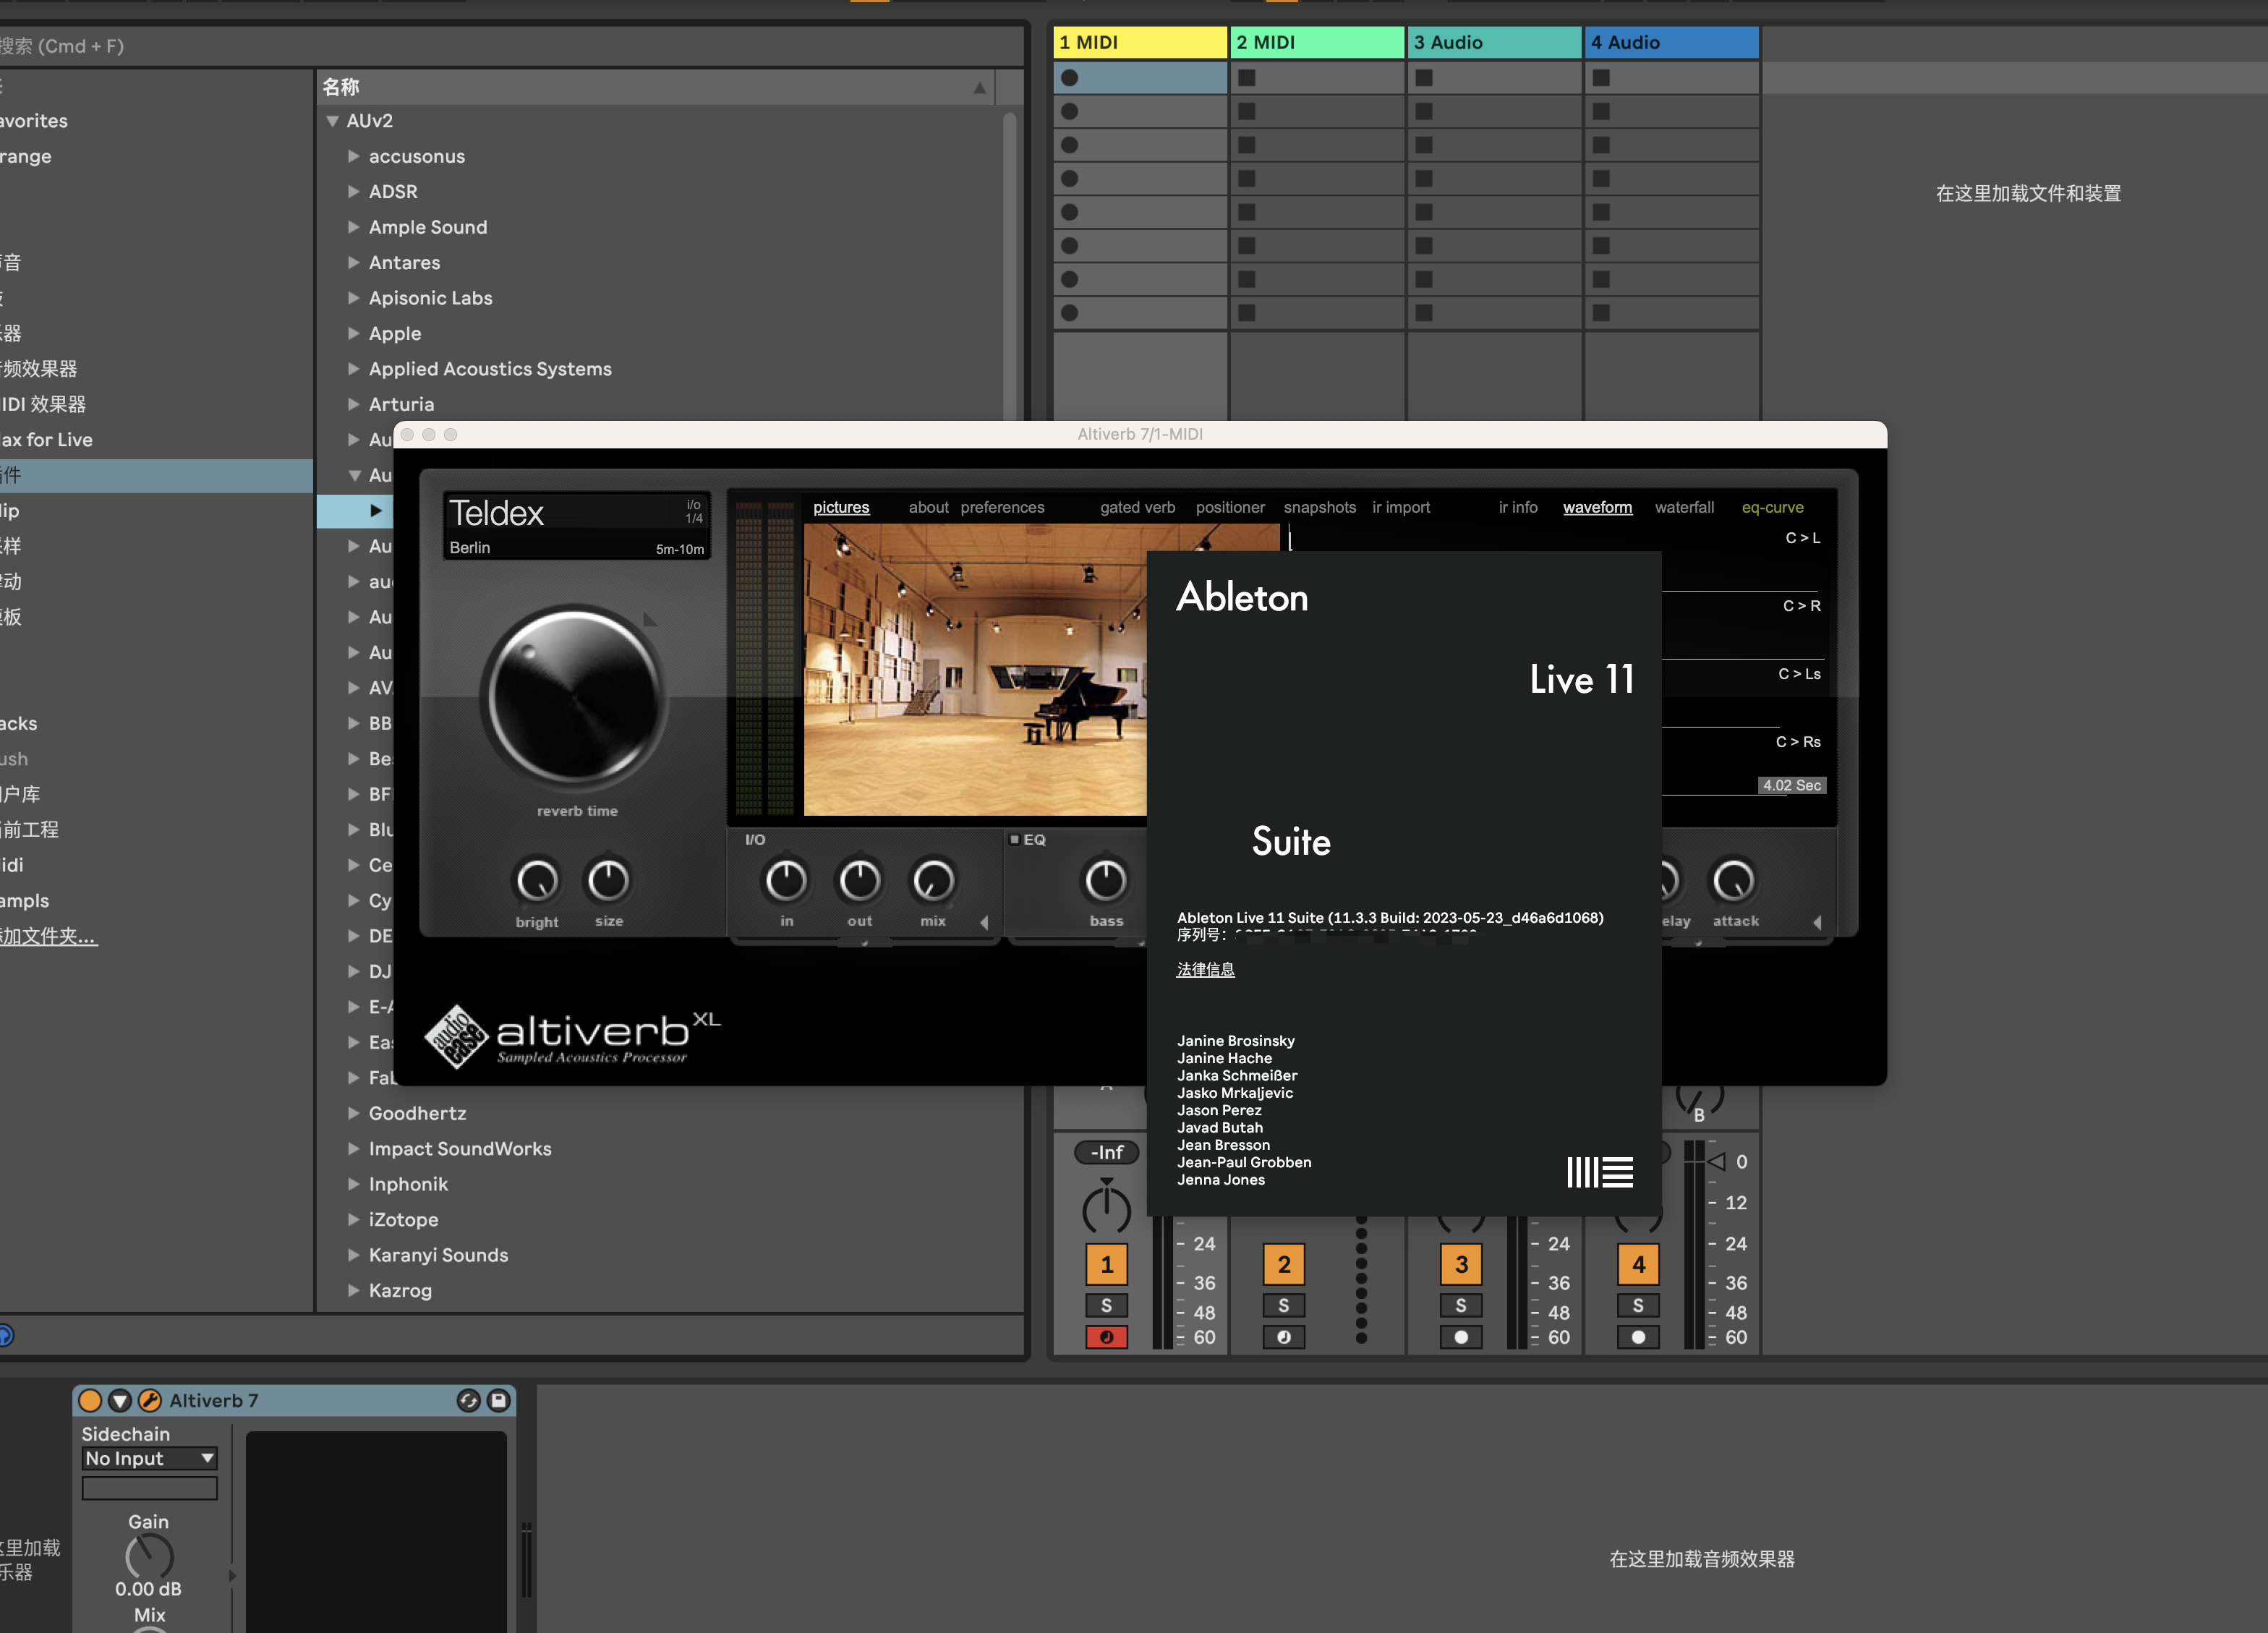Open Altiverb preferences tab
This screenshot has height=1633, width=2268.
tap(1002, 507)
